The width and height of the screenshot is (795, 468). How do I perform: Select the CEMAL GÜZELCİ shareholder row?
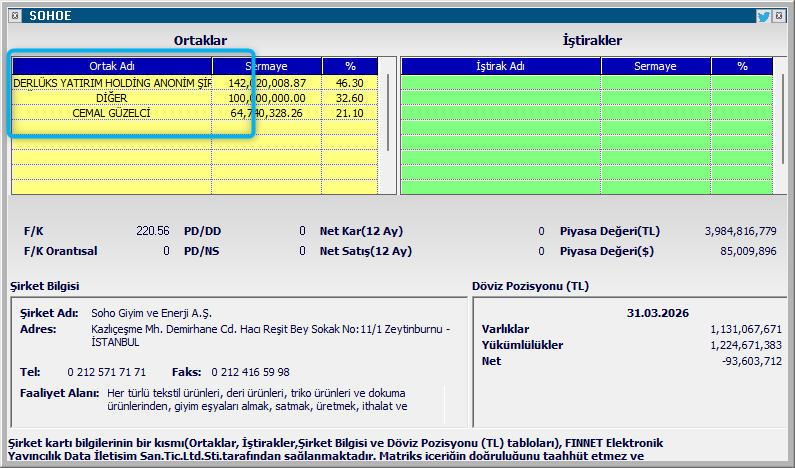pos(112,113)
